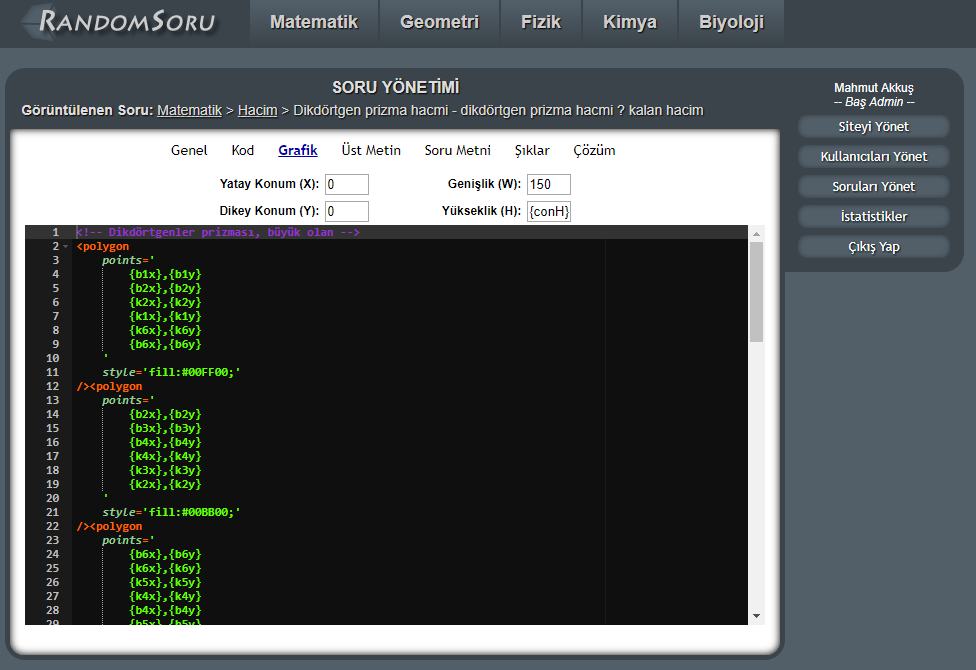Click the editor scrollbar down arrow
Image resolution: width=976 pixels, height=670 pixels.
(756, 616)
